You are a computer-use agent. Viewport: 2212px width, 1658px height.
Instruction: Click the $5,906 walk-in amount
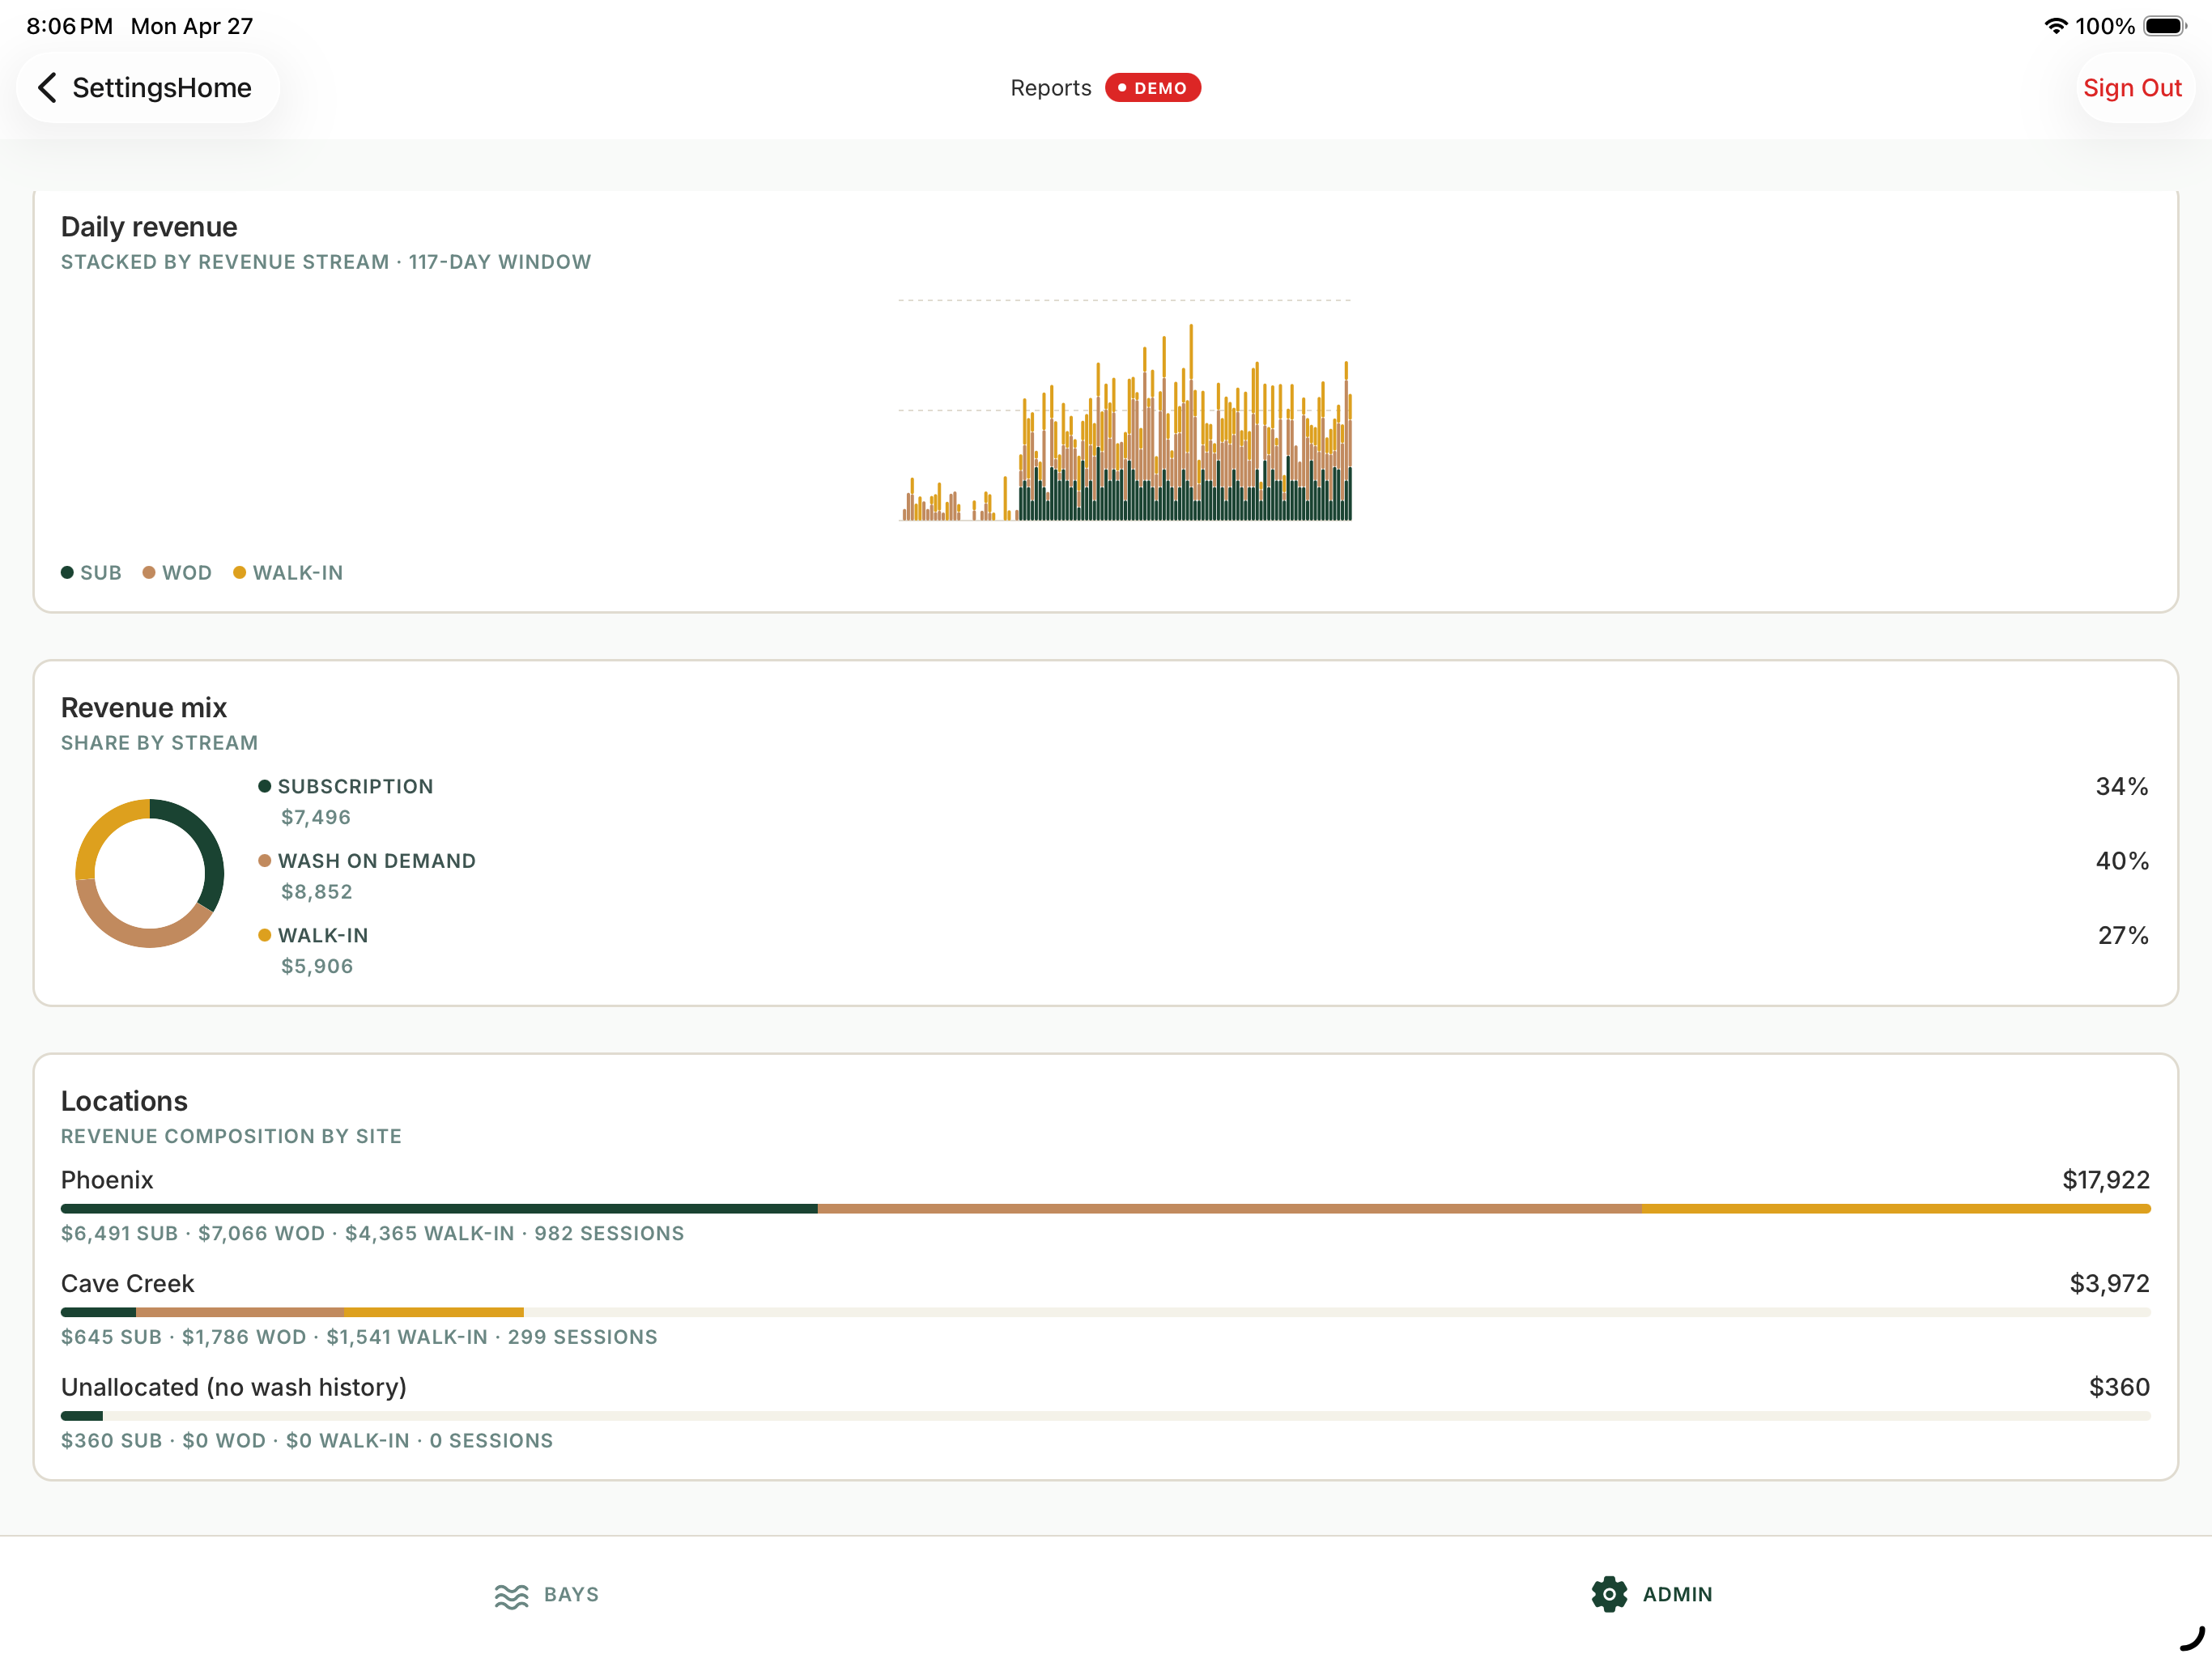pyautogui.click(x=317, y=966)
